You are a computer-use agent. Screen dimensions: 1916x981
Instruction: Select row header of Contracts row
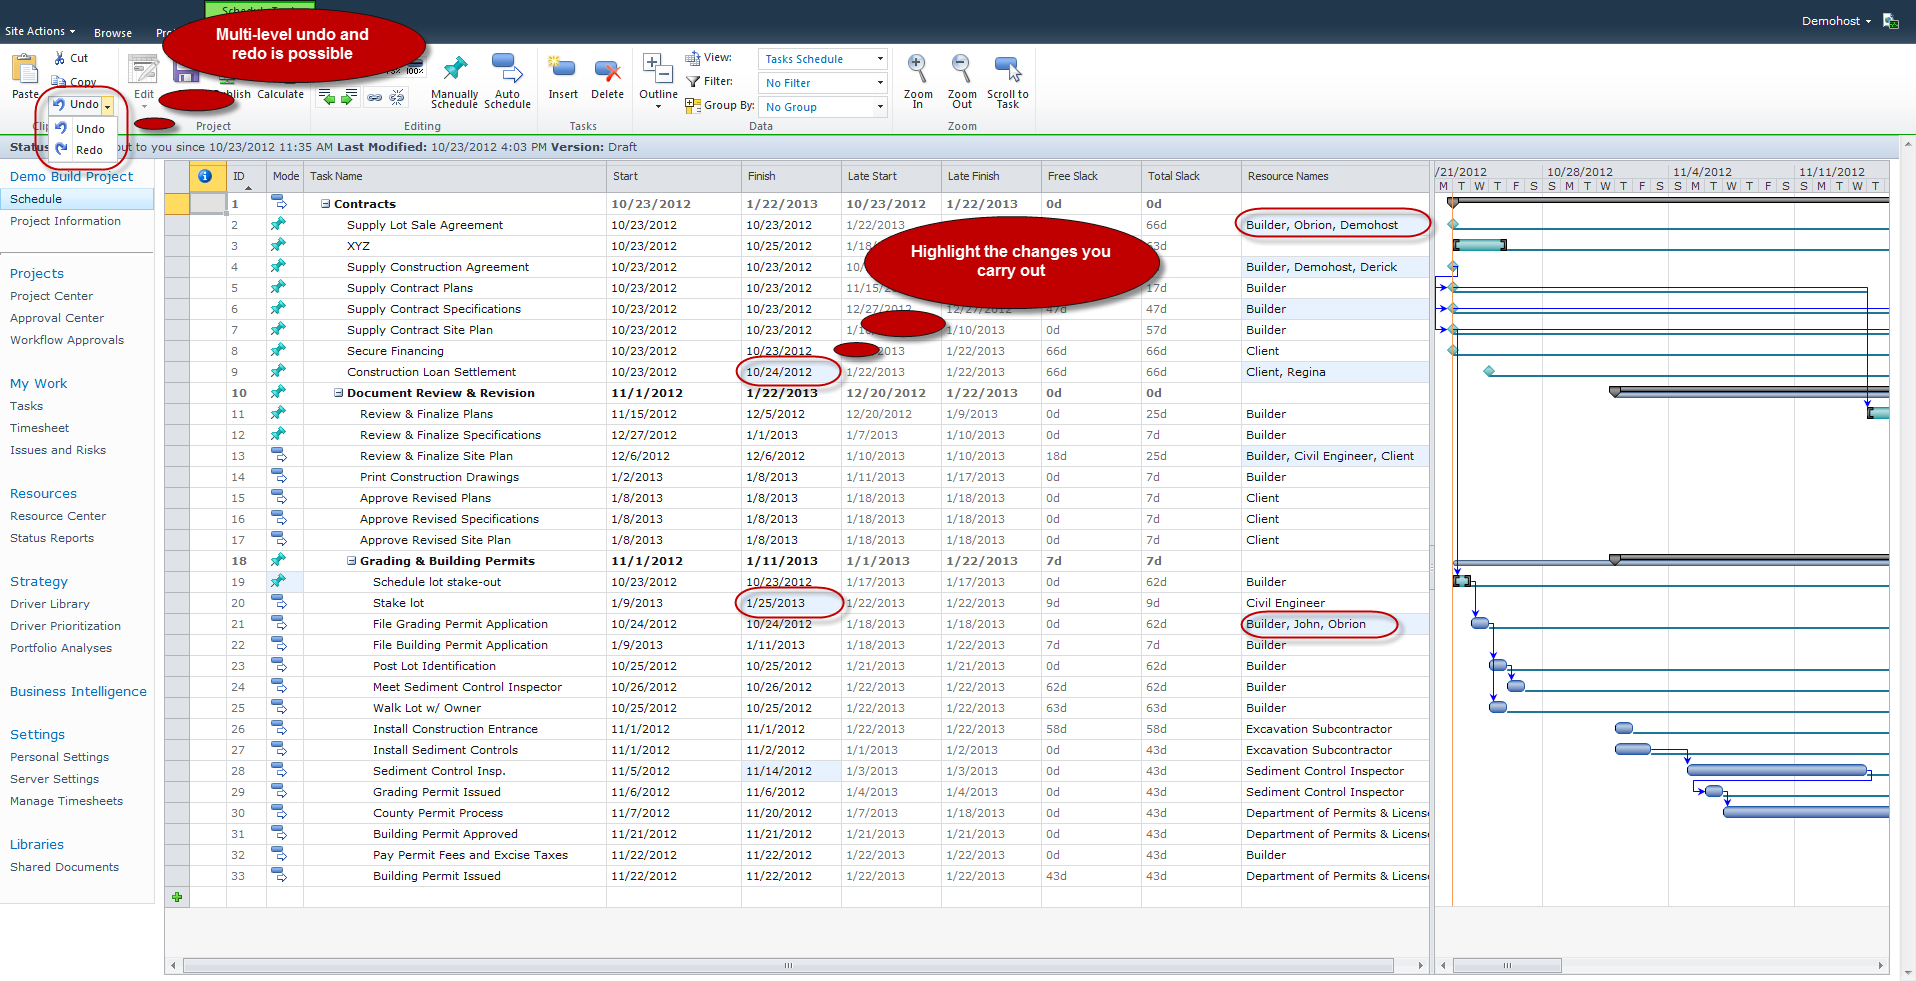point(177,203)
